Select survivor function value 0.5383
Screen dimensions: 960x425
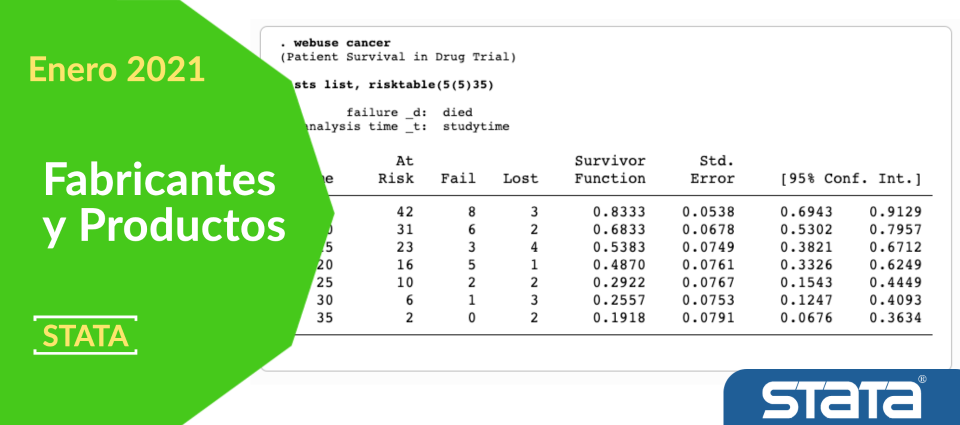619,247
